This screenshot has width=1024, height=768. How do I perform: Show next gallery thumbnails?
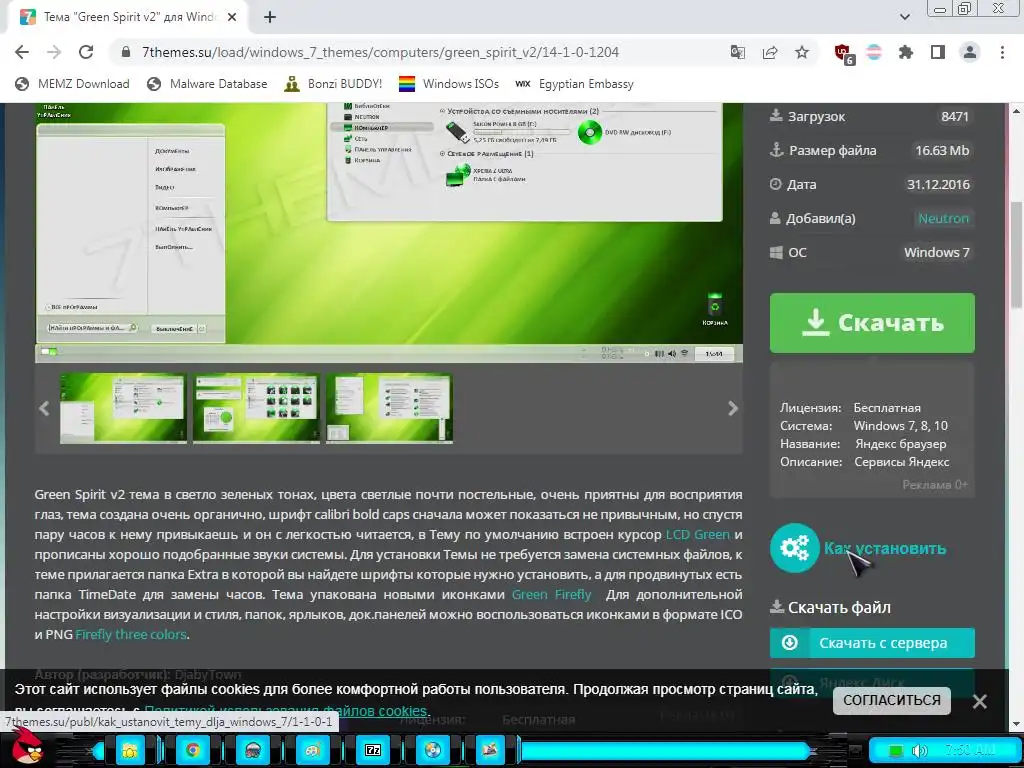[733, 408]
